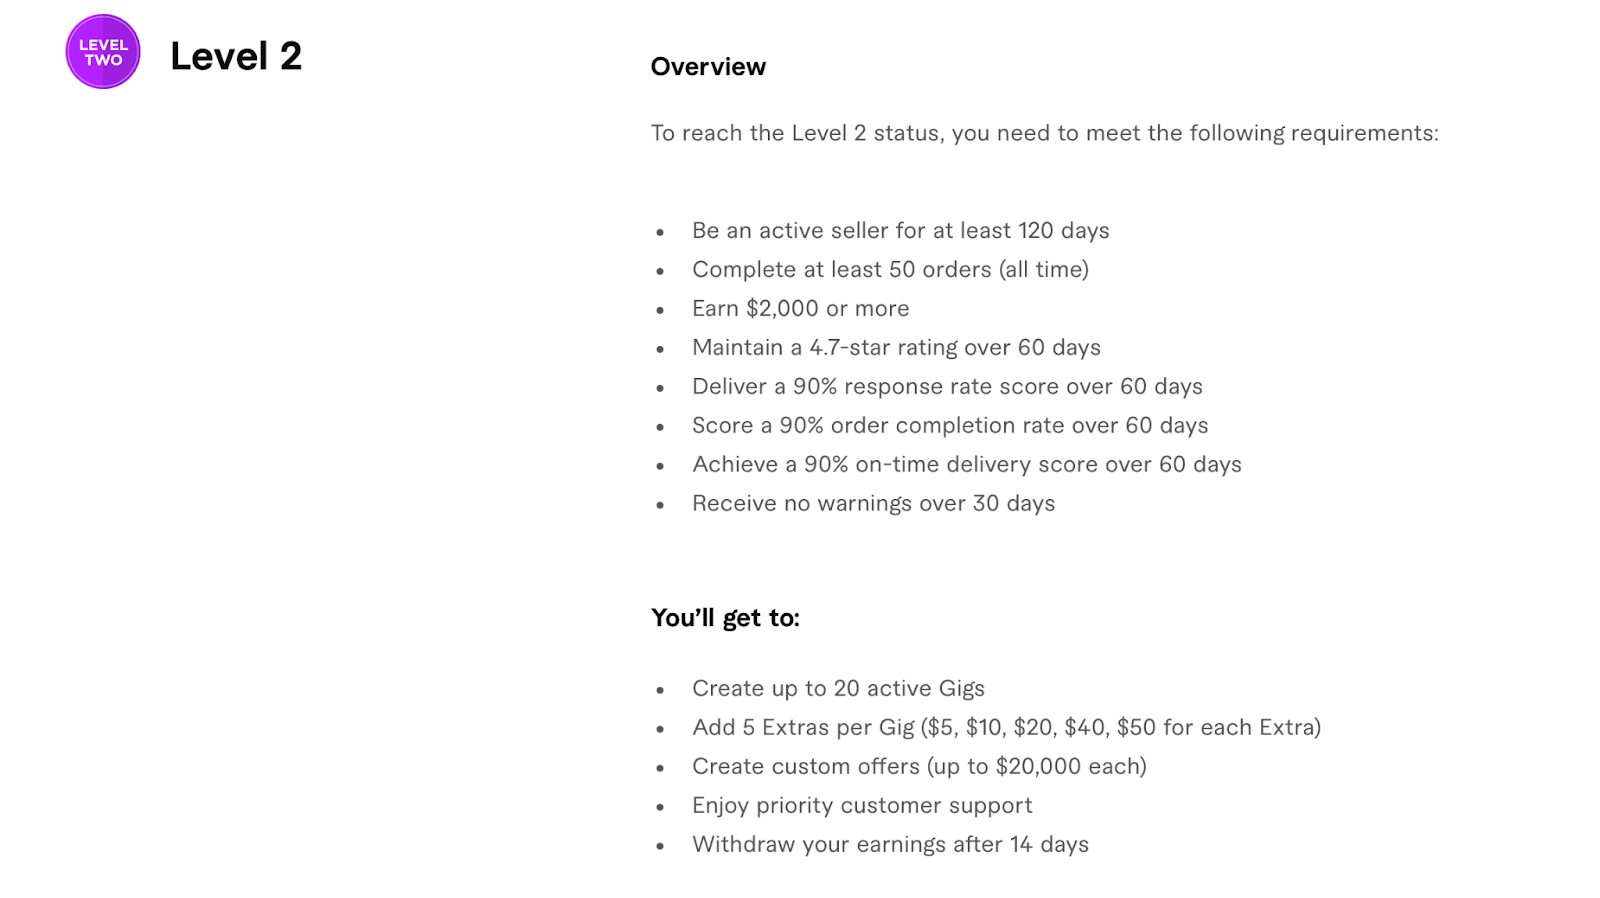Select the Complete at least 50 orders line
This screenshot has height=898, width=1600.
coord(890,270)
